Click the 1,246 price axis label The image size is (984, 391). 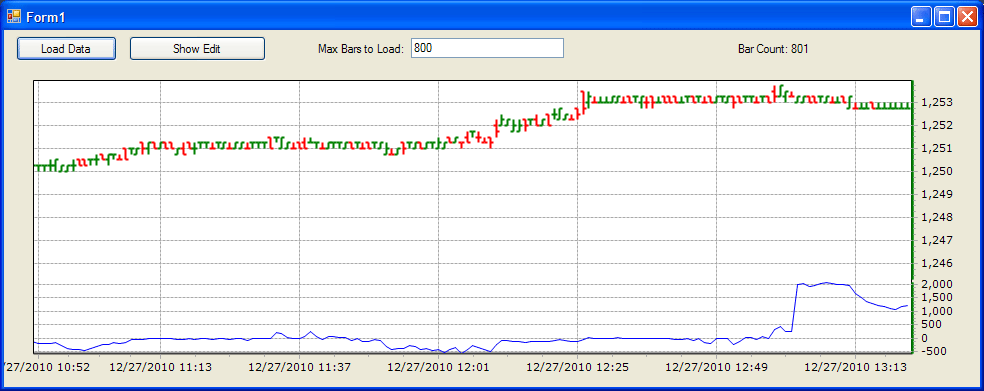(936, 264)
